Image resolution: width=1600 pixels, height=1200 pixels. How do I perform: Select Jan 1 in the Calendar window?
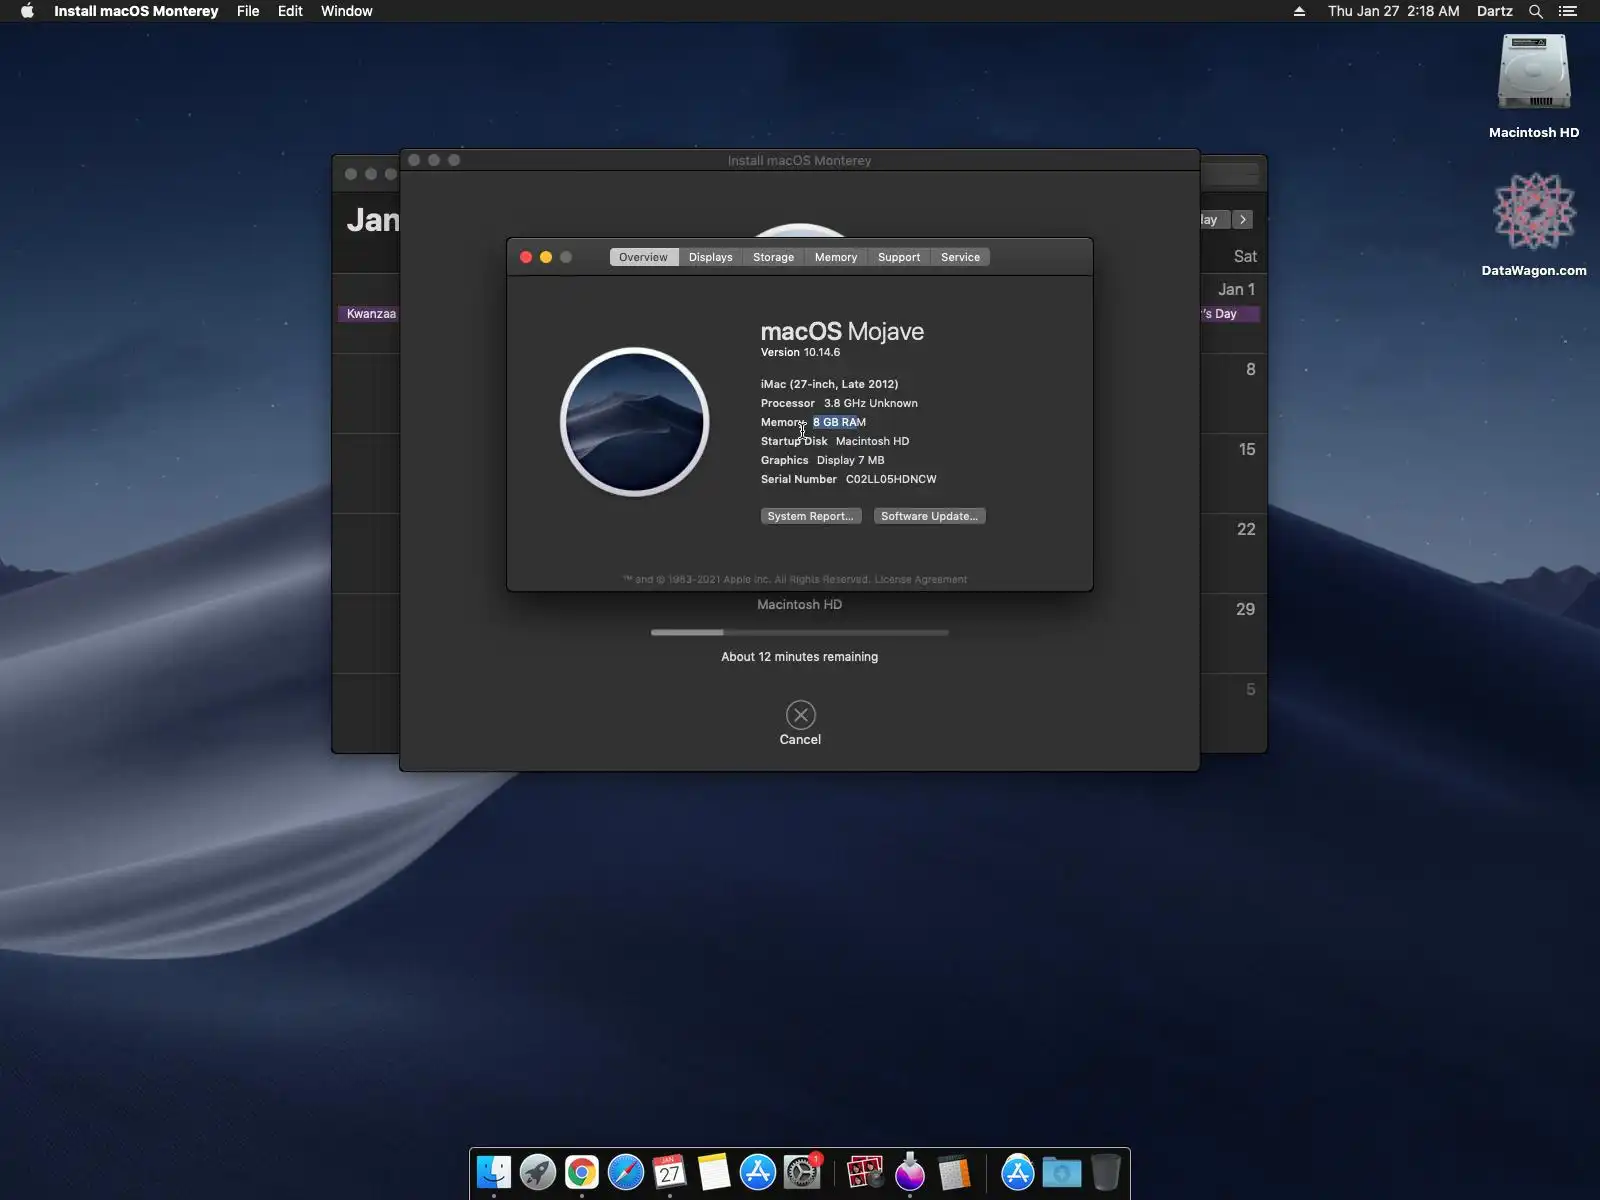1236,290
